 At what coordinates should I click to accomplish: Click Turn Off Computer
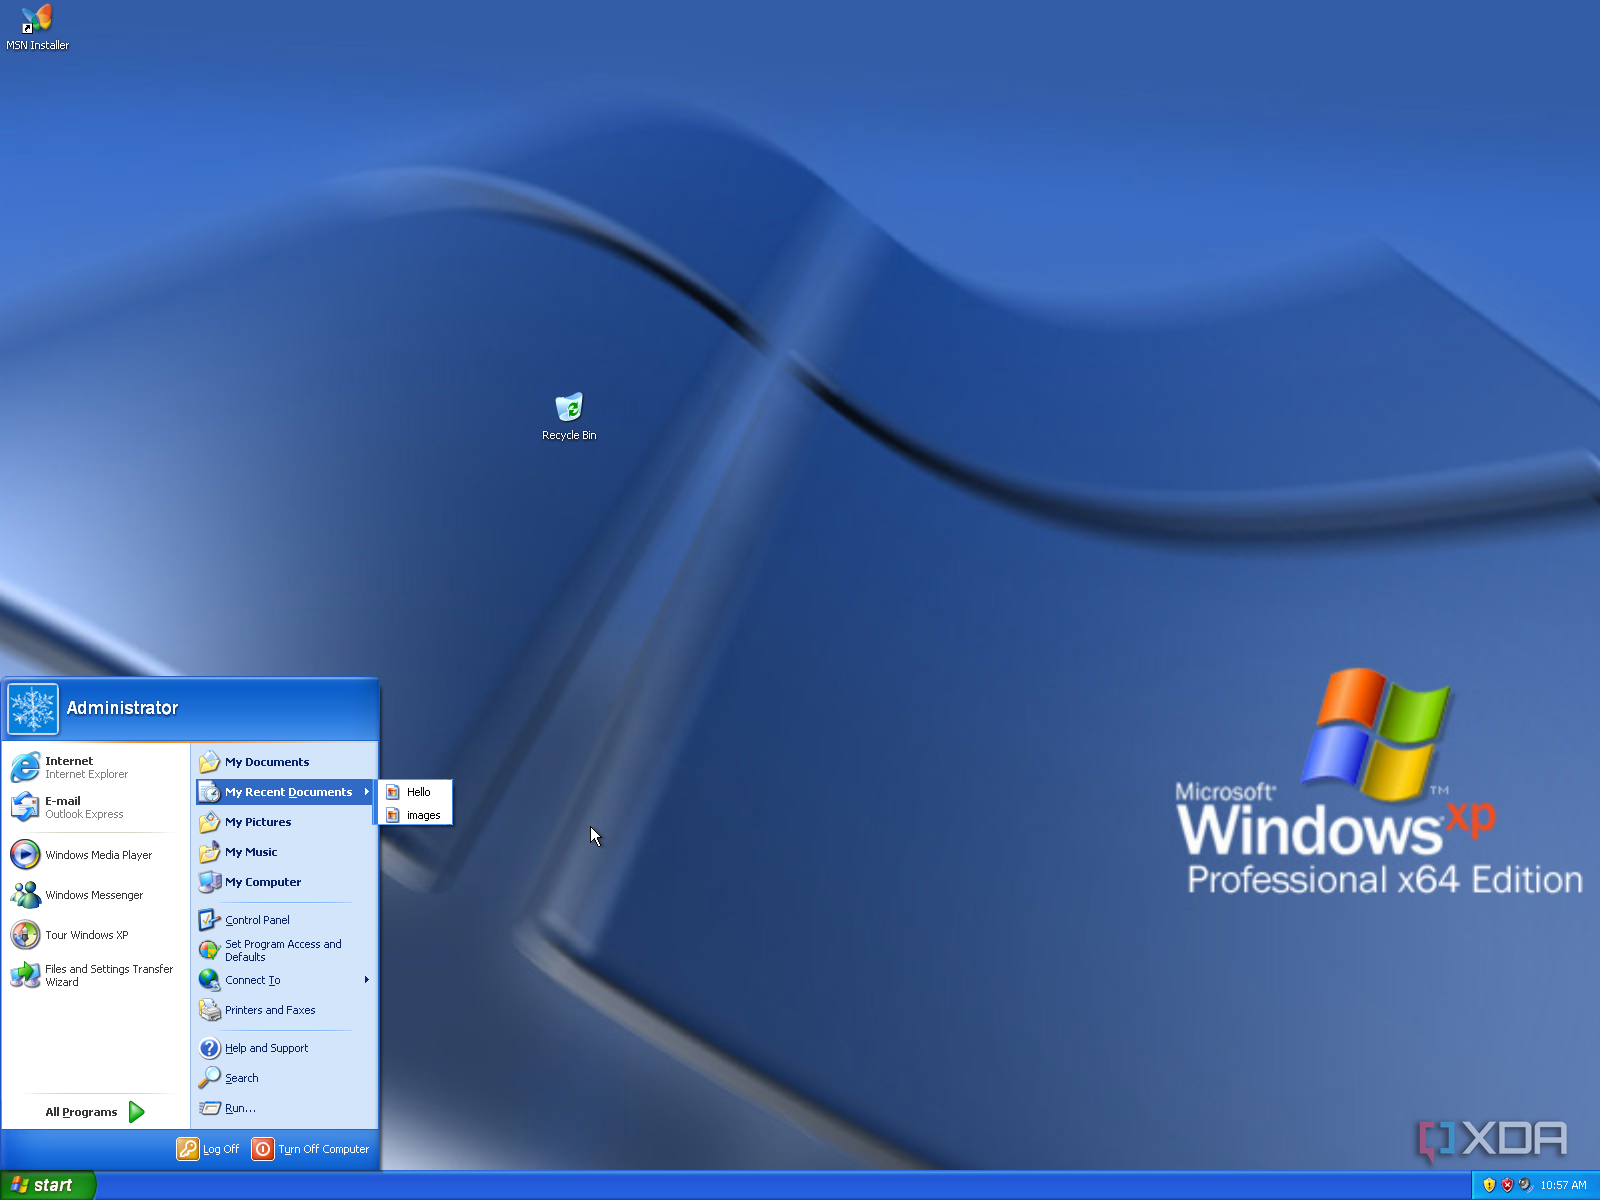(x=311, y=1149)
